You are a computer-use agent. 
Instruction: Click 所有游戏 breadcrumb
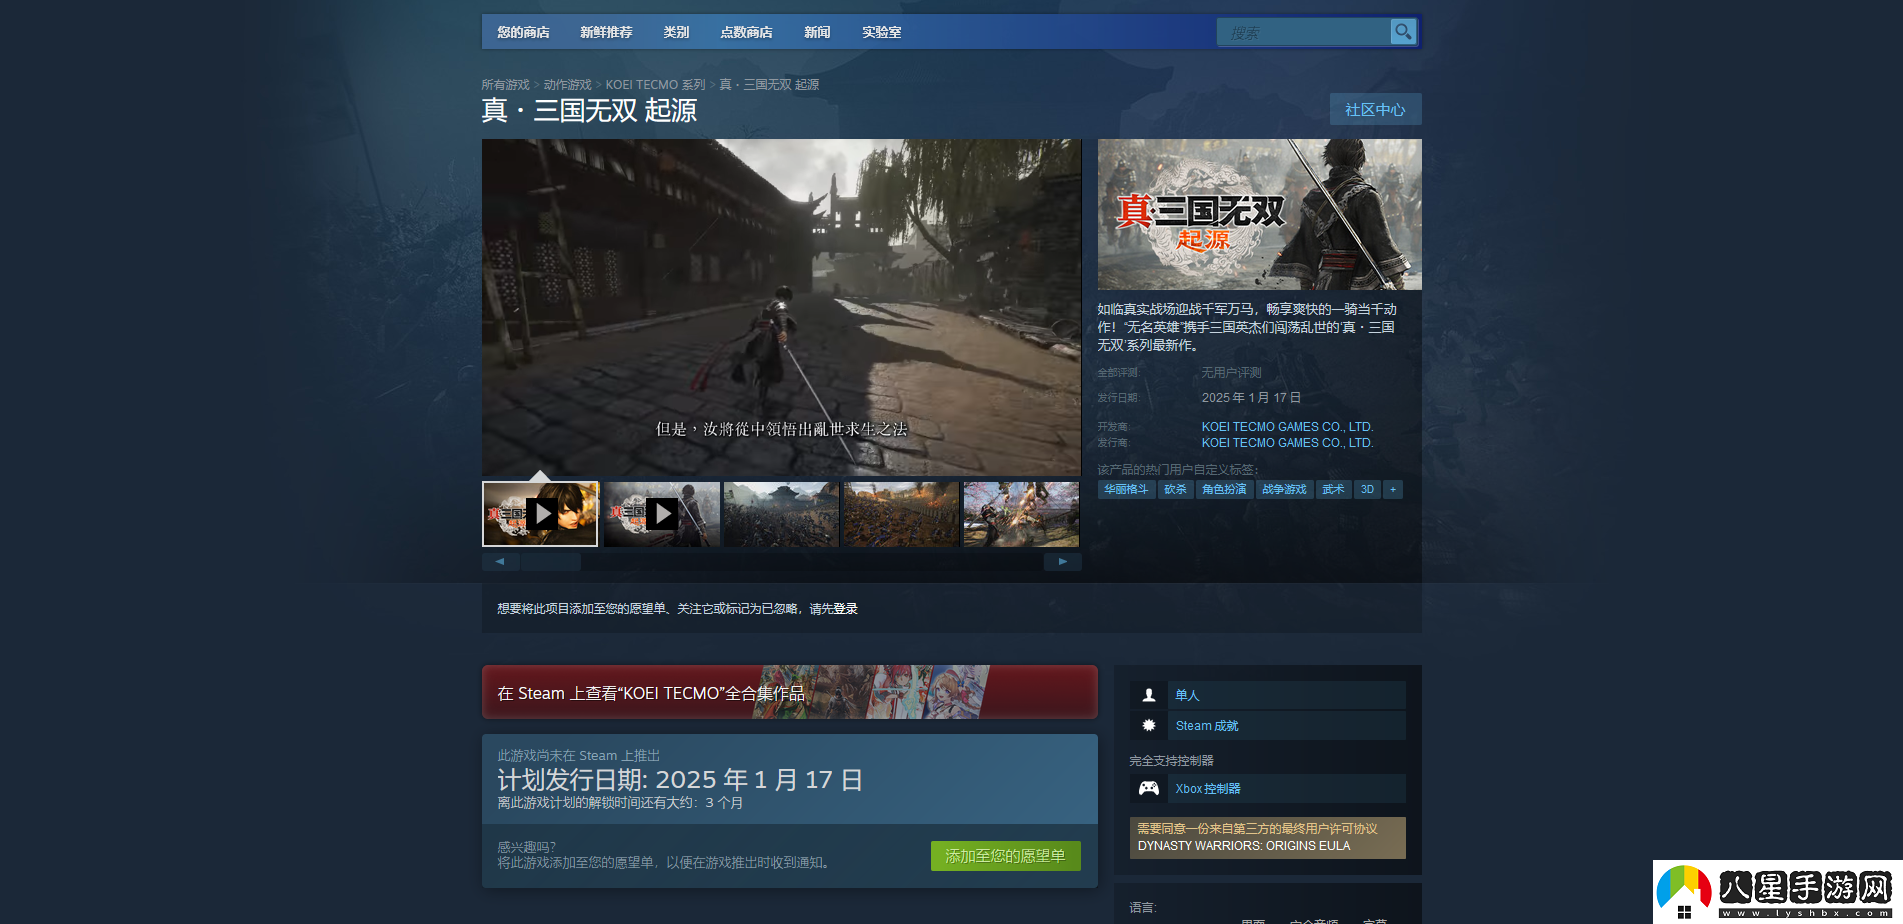pyautogui.click(x=505, y=85)
